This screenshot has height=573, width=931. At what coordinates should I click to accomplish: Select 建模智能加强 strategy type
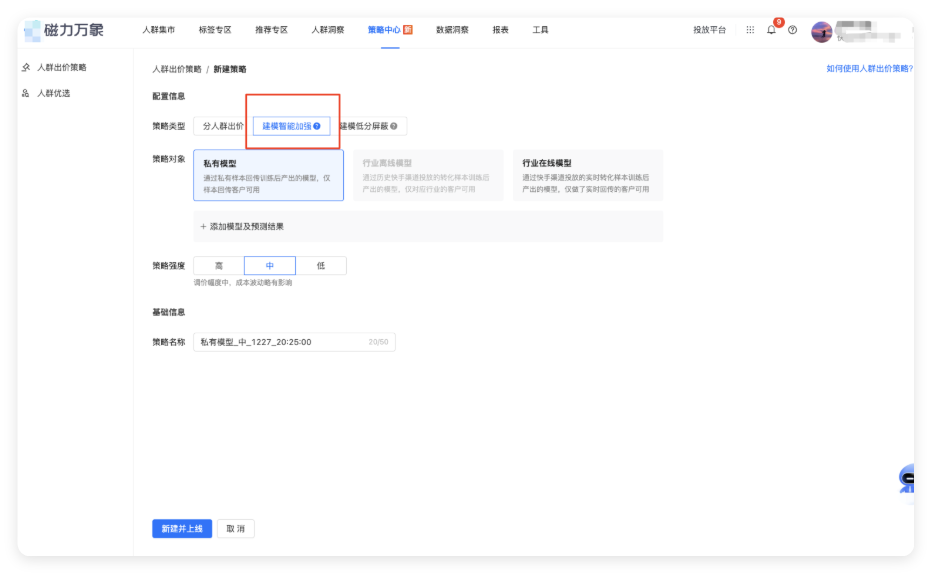pyautogui.click(x=292, y=126)
